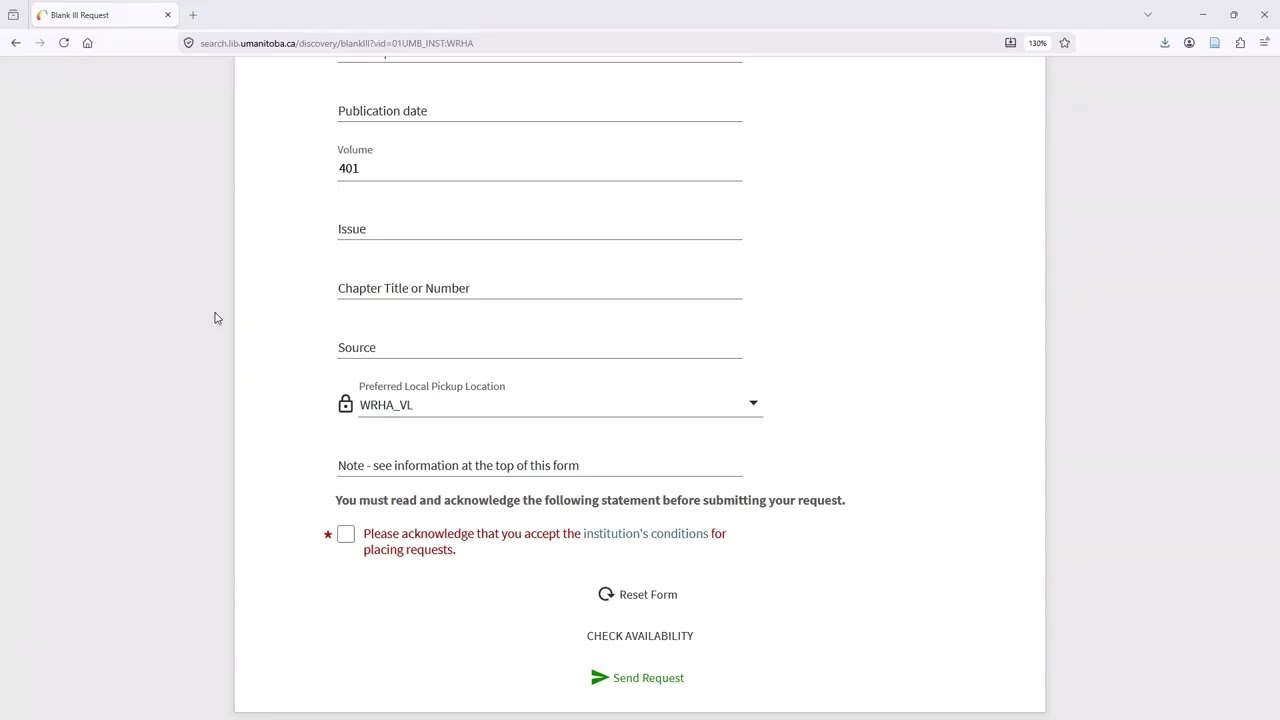Open the browser home page
Image resolution: width=1280 pixels, height=720 pixels.
[x=88, y=43]
